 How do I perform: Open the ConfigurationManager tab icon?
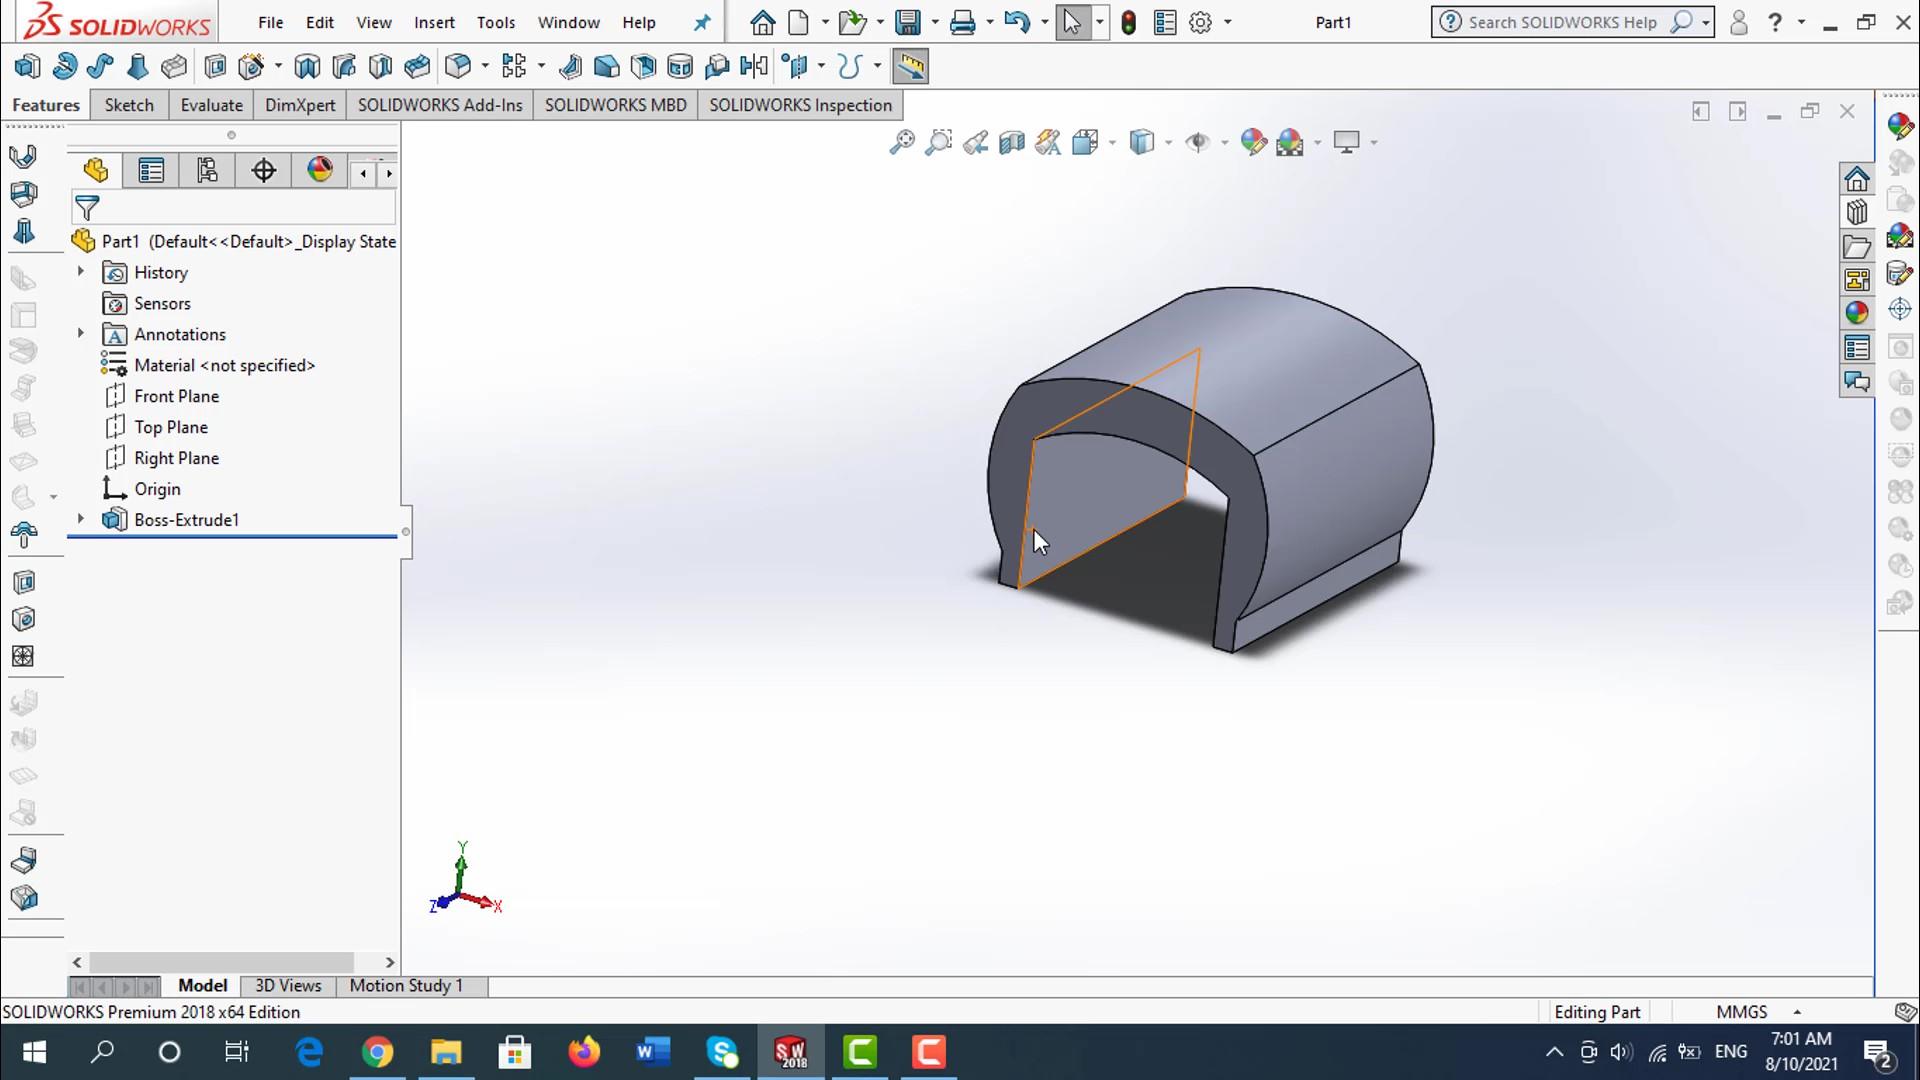pos(207,171)
